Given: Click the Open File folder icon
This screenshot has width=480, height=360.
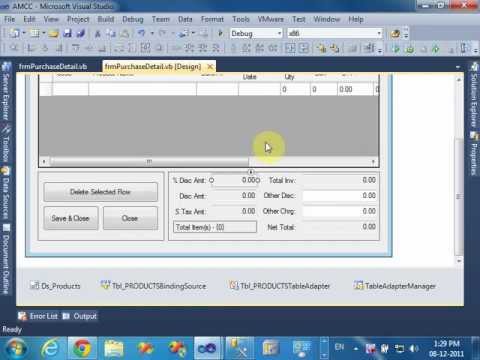Looking at the screenshot, I should [53, 33].
